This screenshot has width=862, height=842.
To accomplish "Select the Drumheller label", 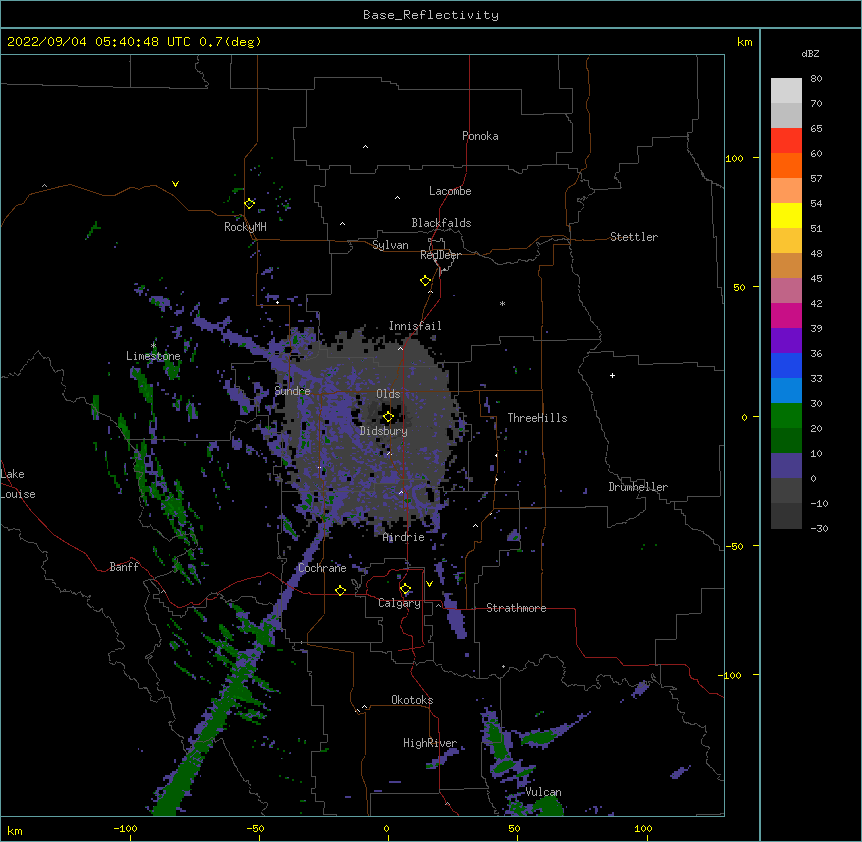I will click(x=638, y=487).
